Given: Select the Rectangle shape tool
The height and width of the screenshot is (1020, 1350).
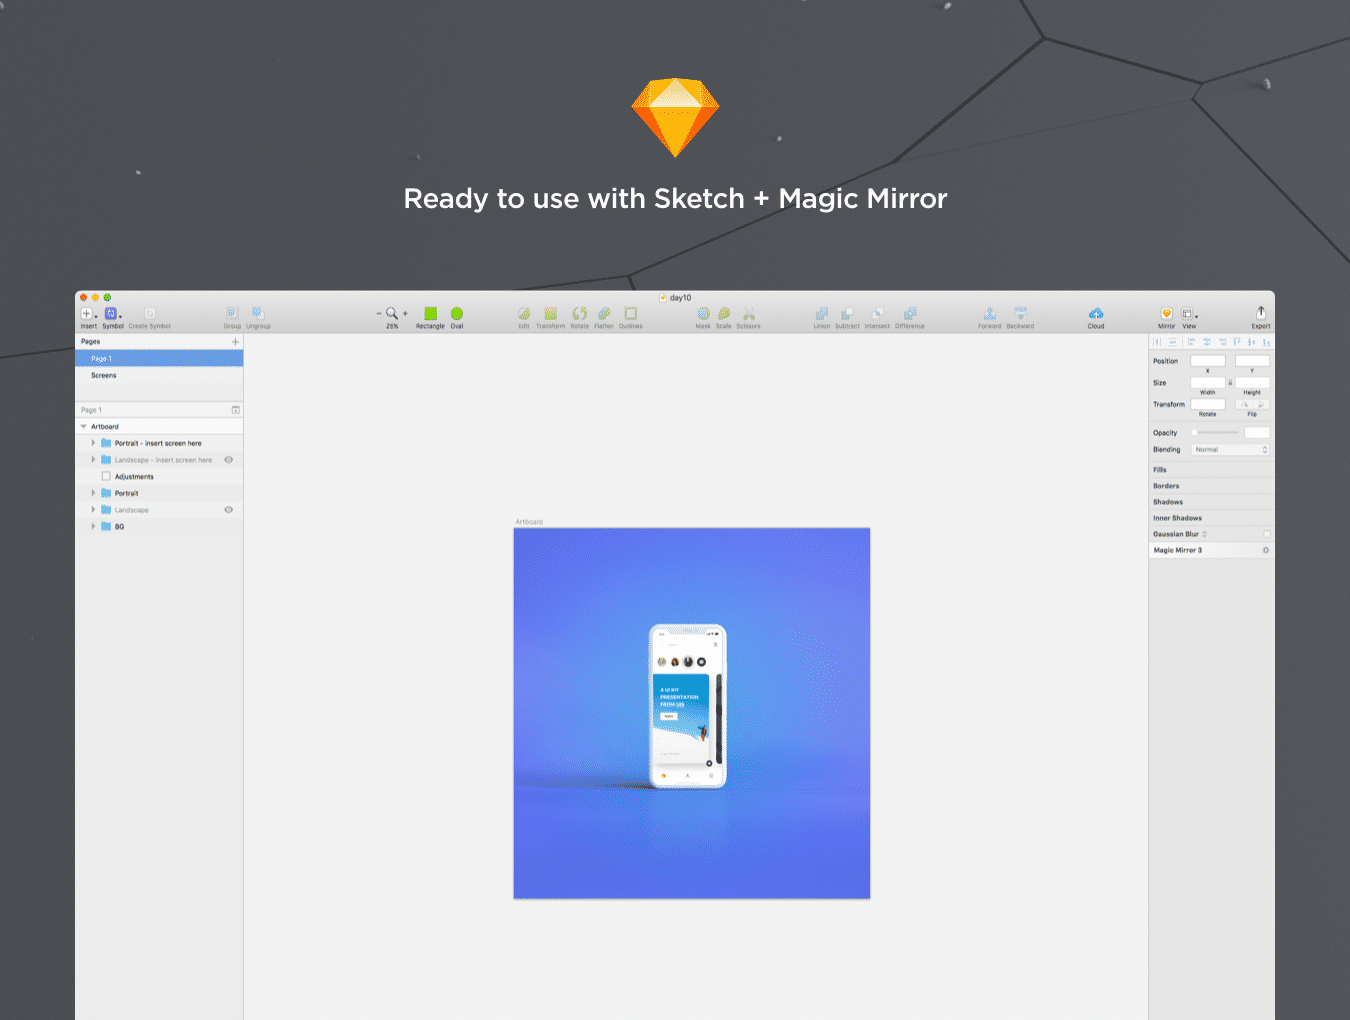Looking at the screenshot, I should click(430, 314).
